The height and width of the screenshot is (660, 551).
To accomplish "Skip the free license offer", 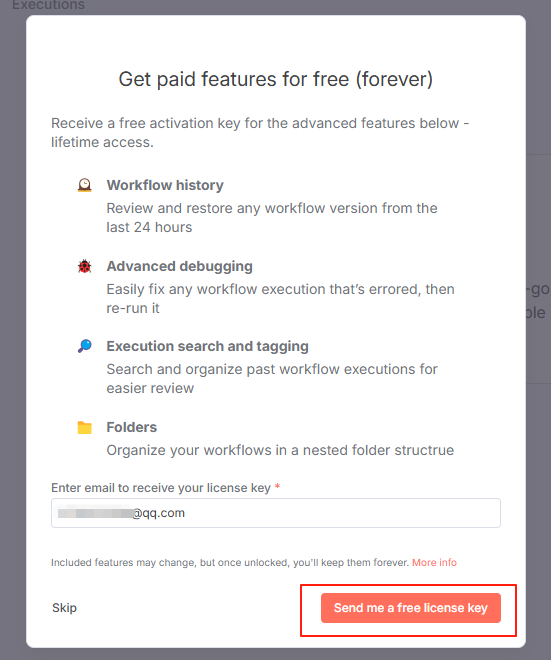I will (64, 608).
